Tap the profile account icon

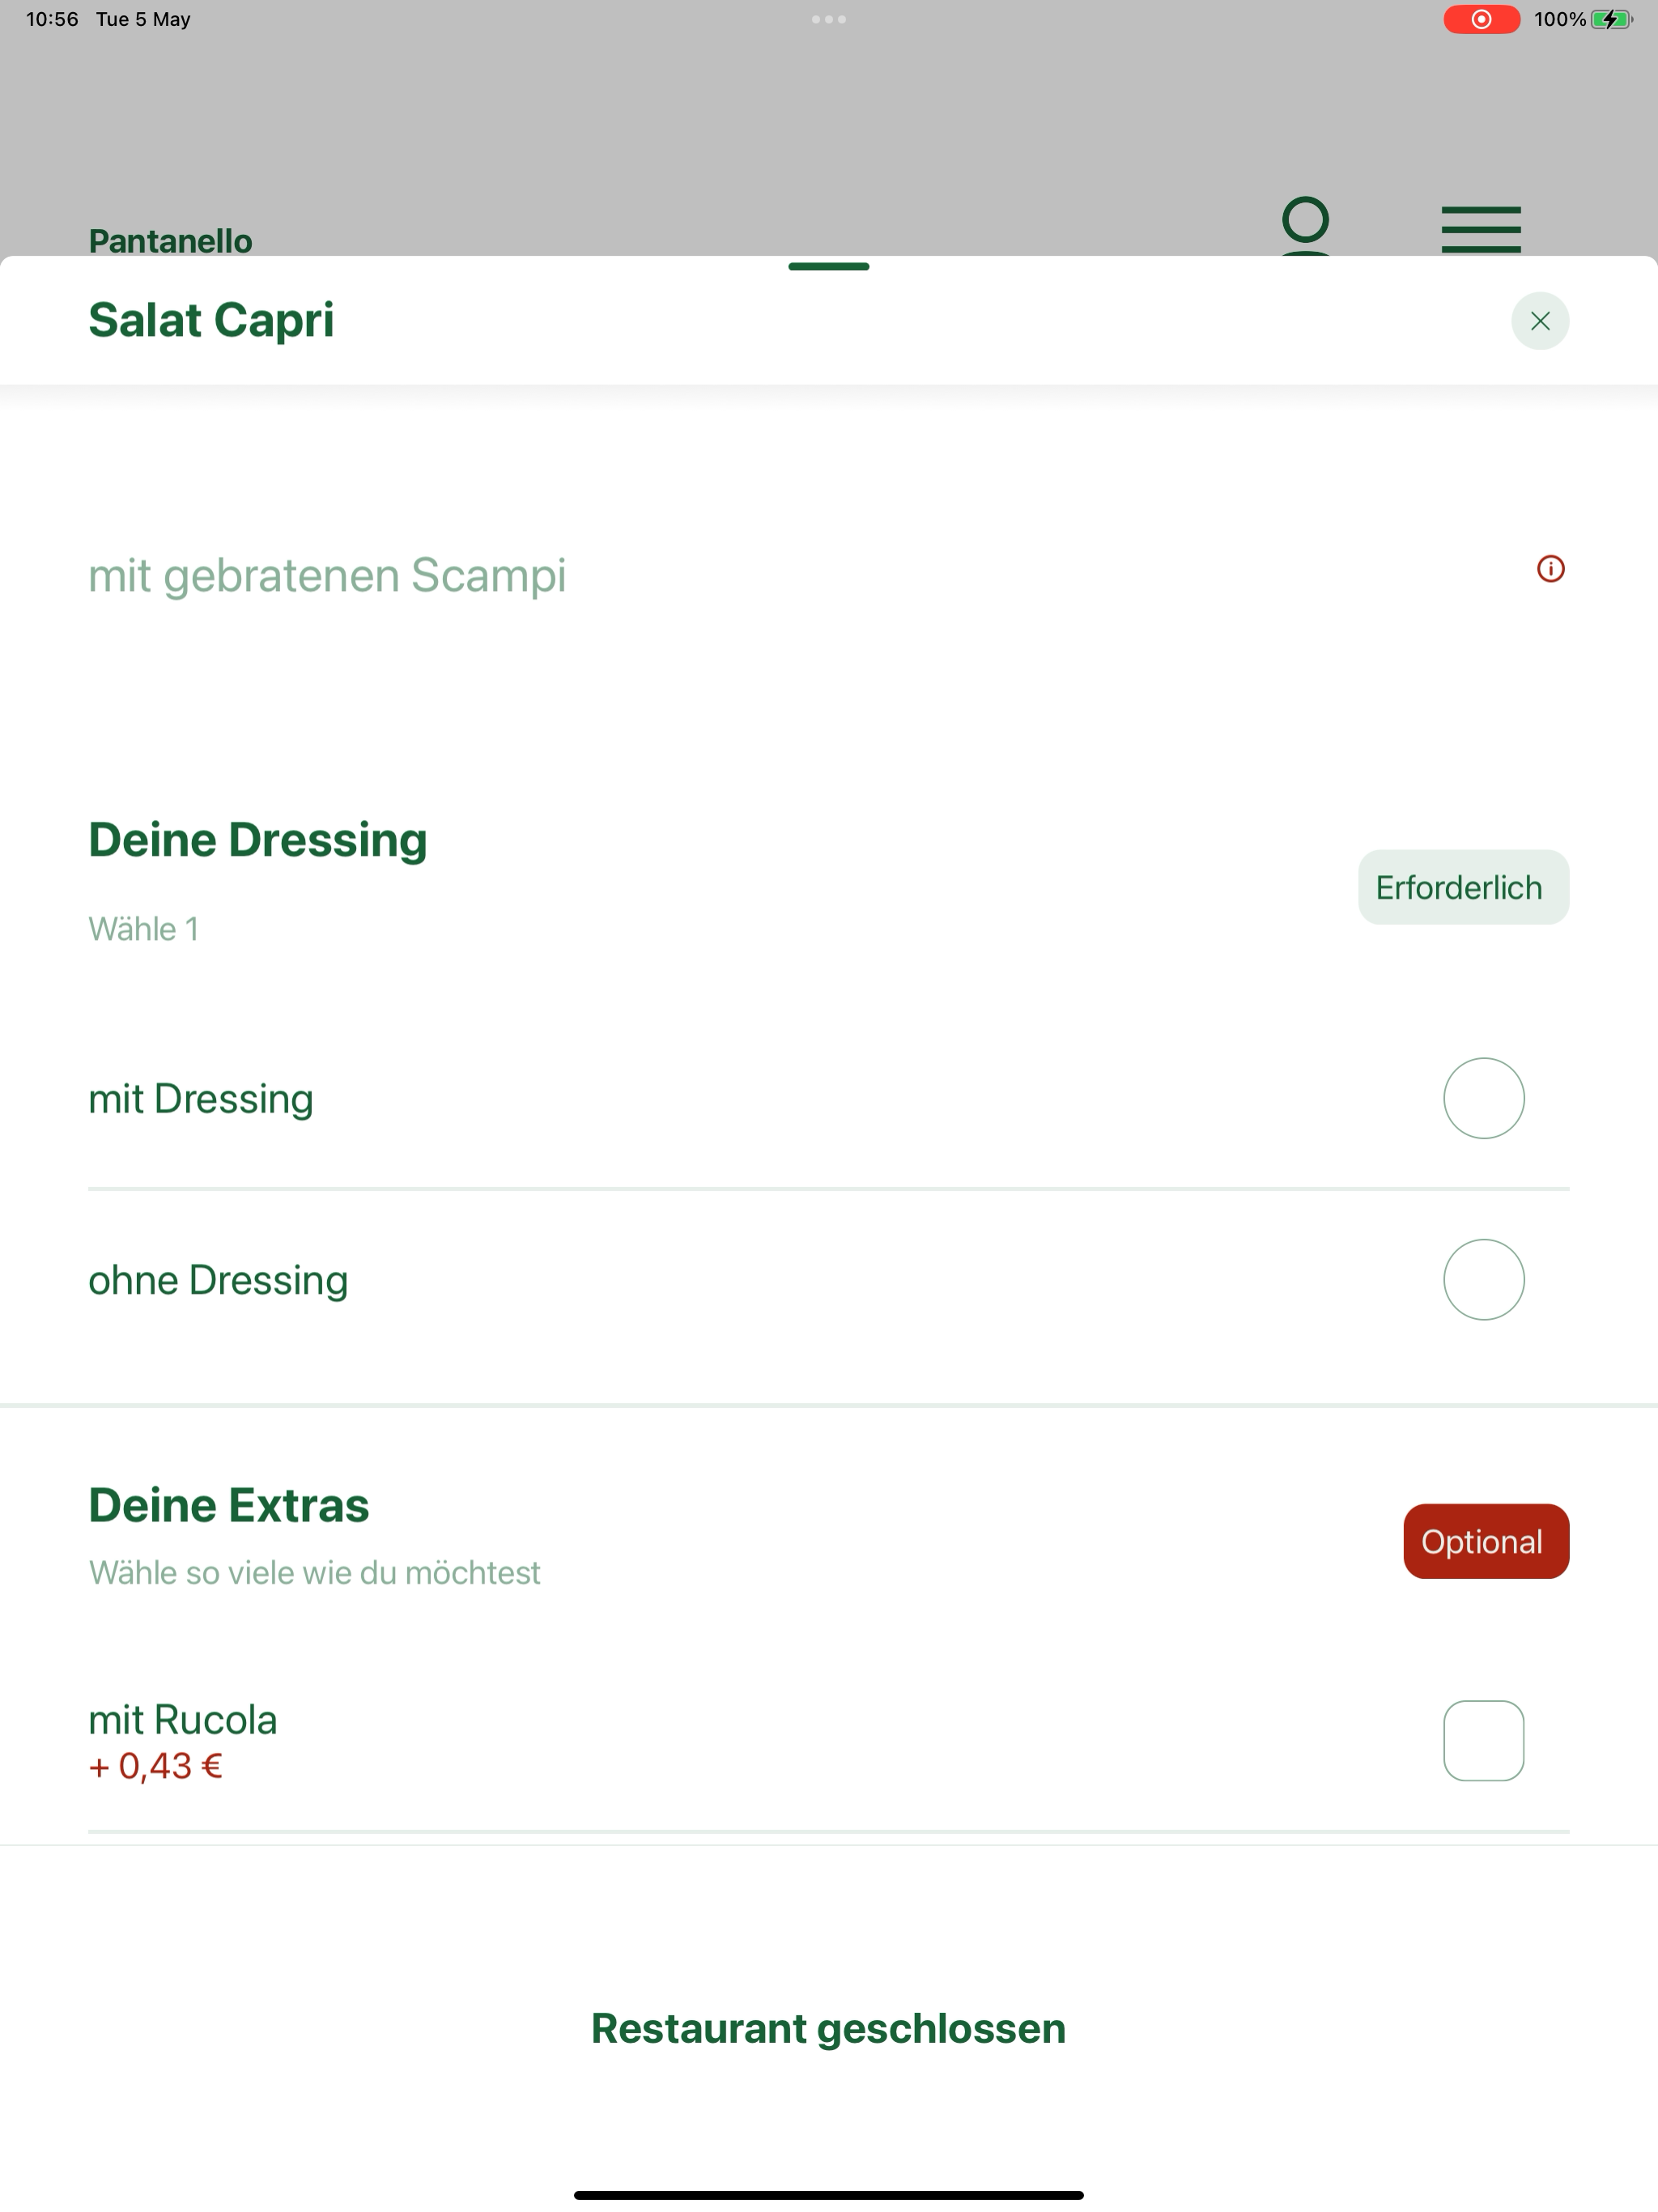pyautogui.click(x=1305, y=227)
